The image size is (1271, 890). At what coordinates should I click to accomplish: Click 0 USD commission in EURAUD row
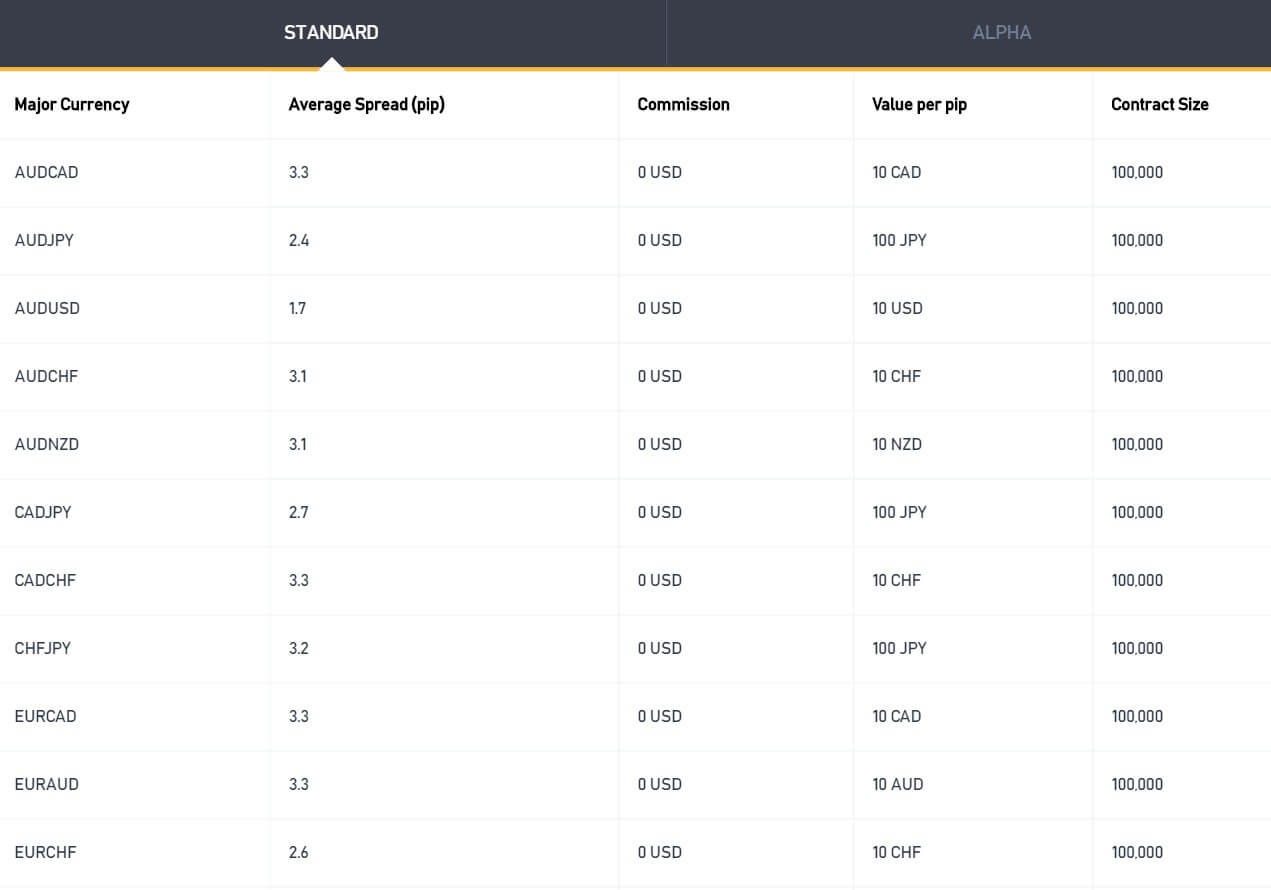click(x=659, y=784)
